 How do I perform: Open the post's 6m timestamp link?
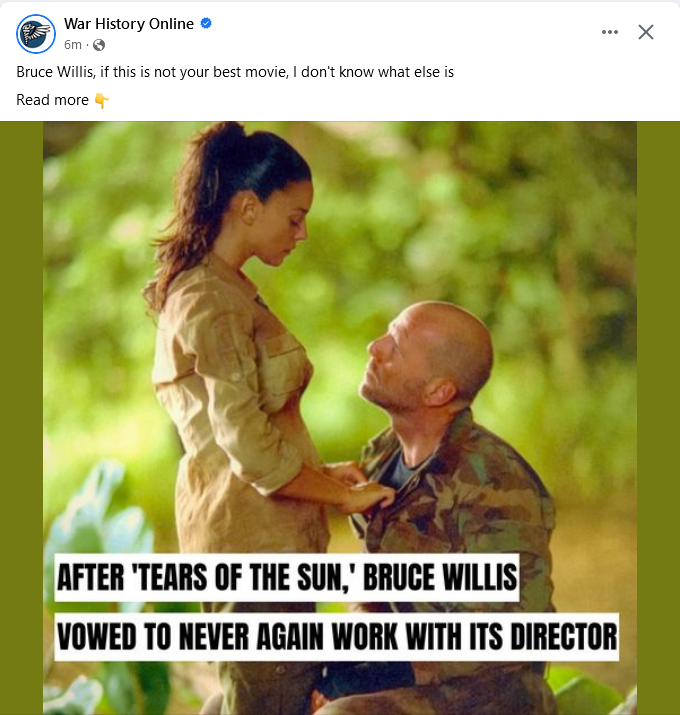tap(72, 45)
